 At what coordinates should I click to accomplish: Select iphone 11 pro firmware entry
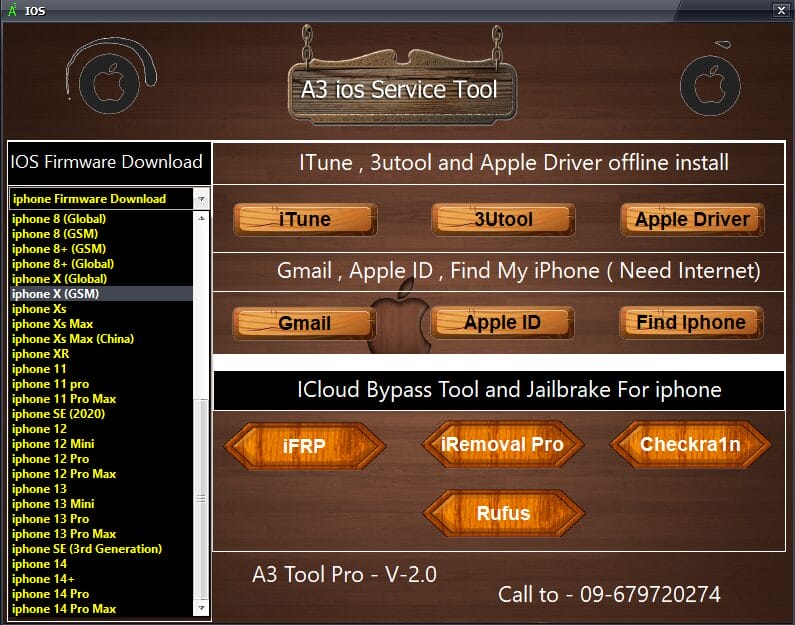[x=101, y=384]
